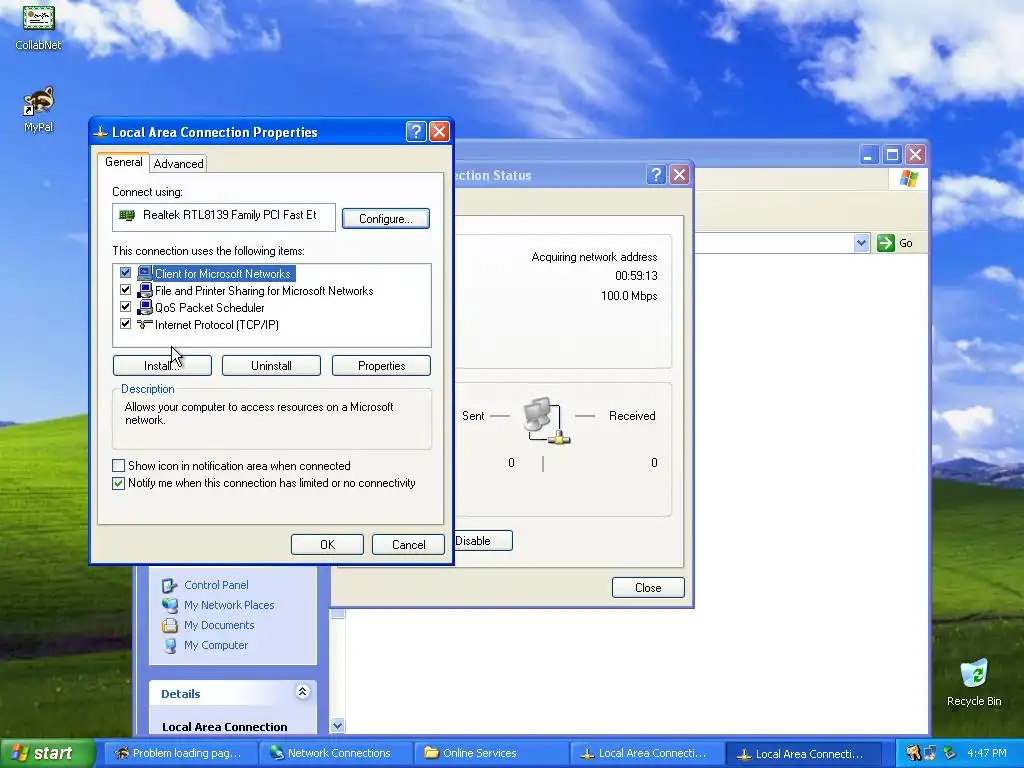Click Cancel in Properties dialog
Viewport: 1024px width, 768px height.
pos(408,545)
